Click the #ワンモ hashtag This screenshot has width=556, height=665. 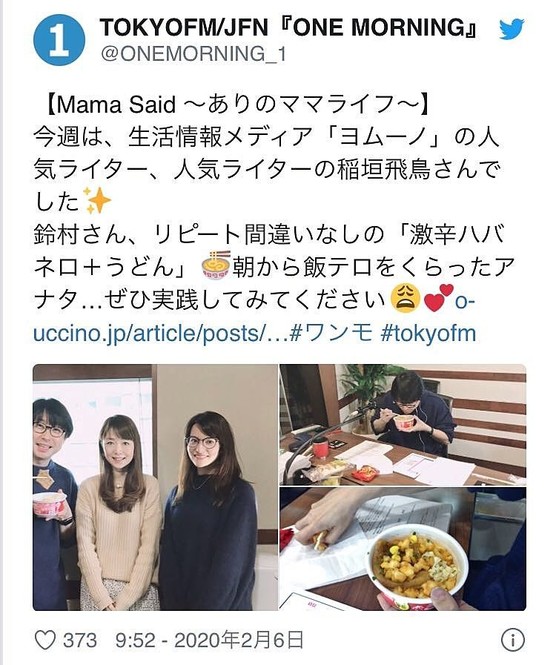pos(331,333)
